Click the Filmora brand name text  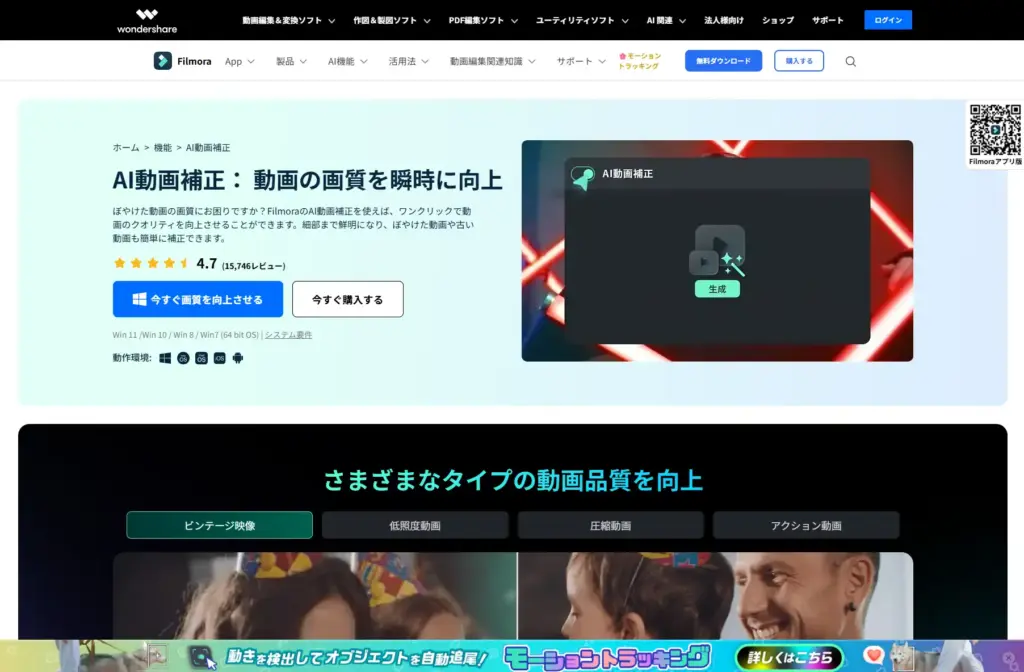194,61
